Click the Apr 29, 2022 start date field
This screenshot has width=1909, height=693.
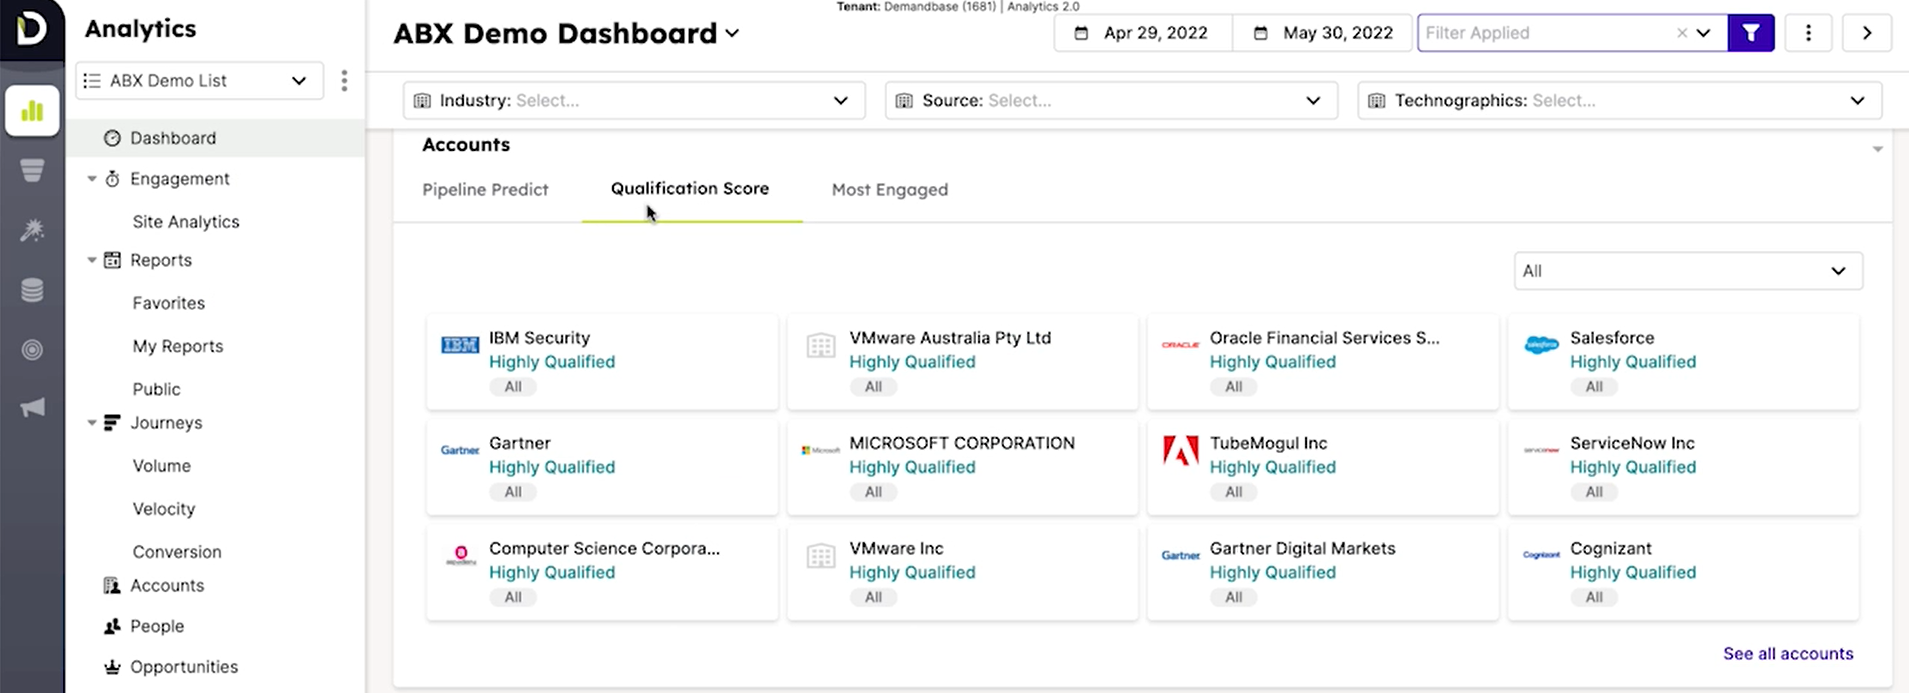1143,33
